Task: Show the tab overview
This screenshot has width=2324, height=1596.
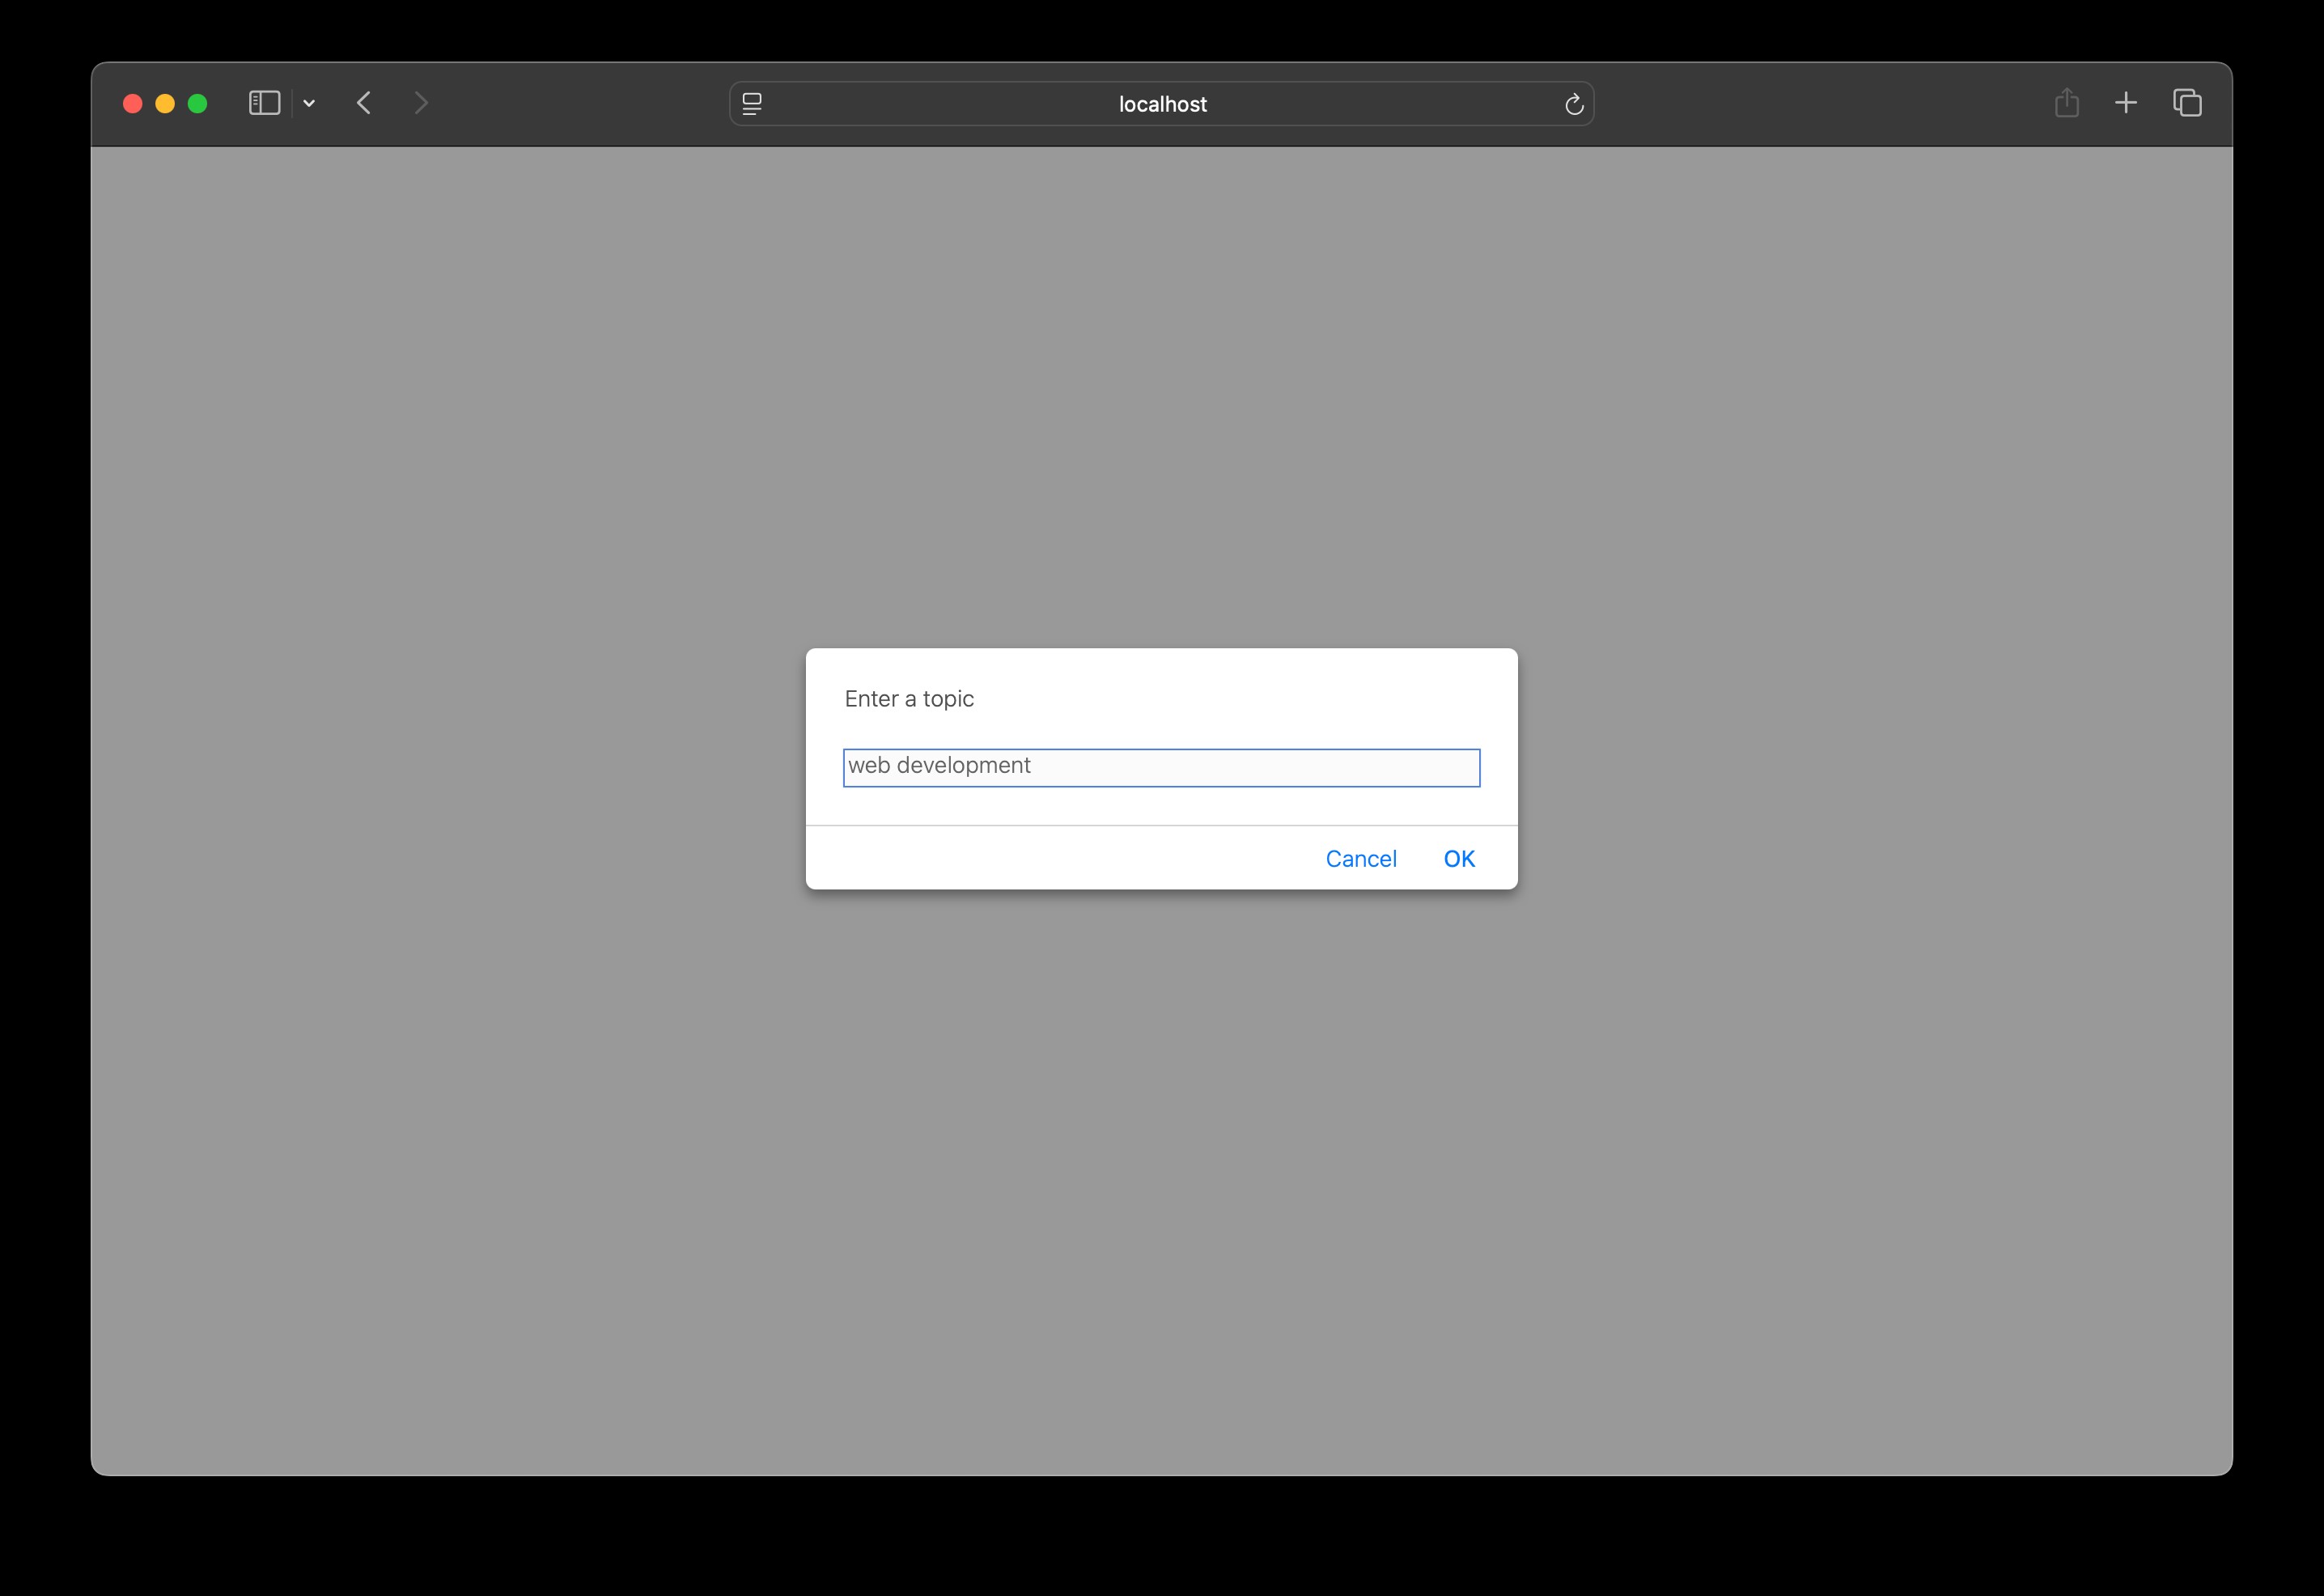Action: pyautogui.click(x=2187, y=103)
